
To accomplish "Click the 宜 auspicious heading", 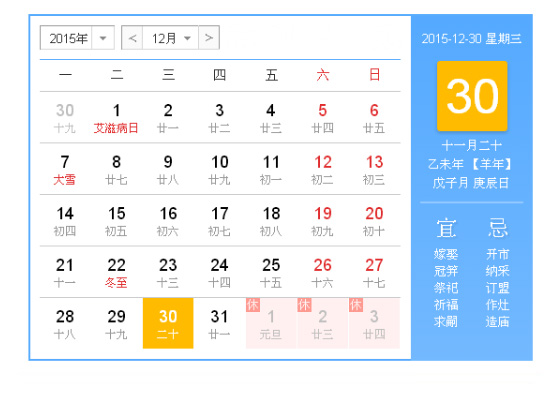I will coord(446,228).
